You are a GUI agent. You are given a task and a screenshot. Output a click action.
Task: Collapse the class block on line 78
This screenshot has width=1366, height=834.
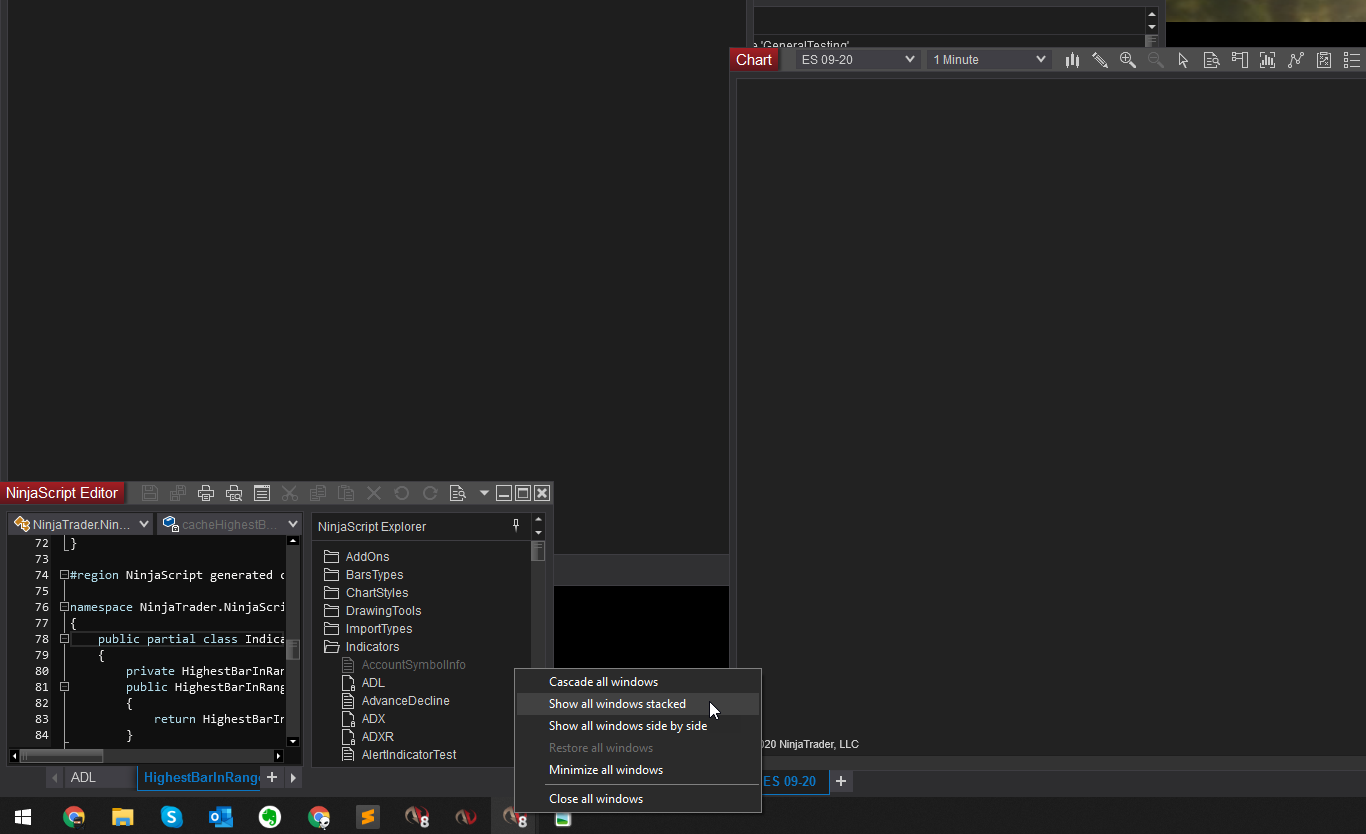point(64,639)
